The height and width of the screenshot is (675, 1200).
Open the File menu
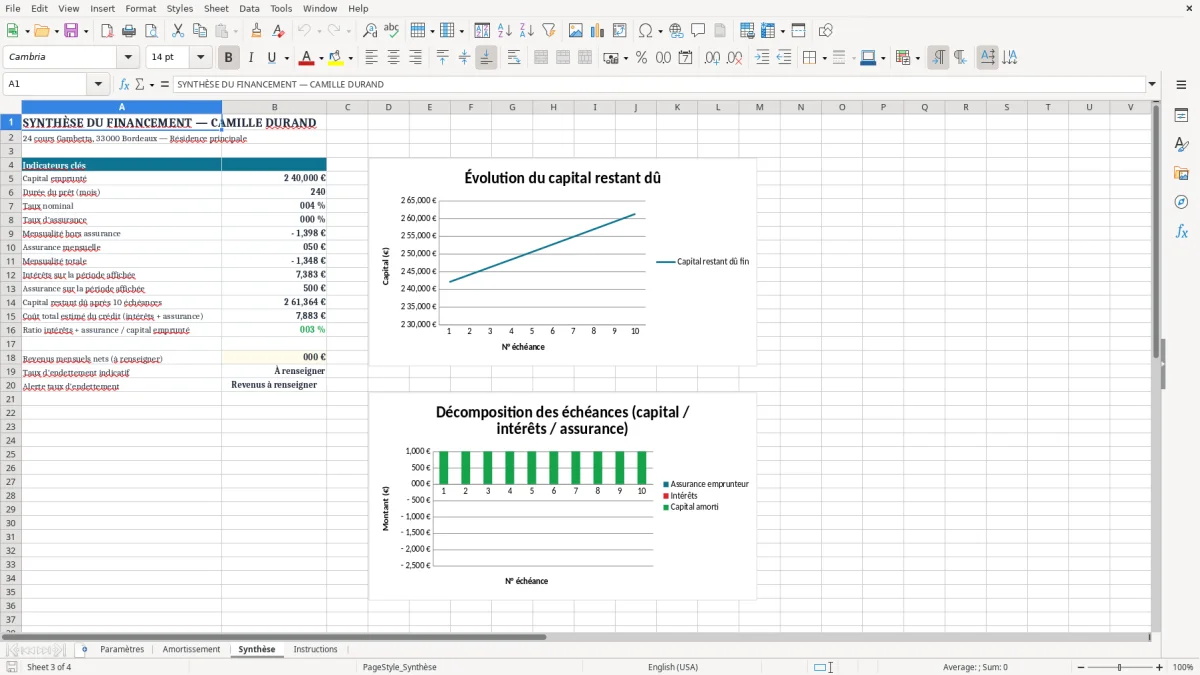(x=13, y=8)
